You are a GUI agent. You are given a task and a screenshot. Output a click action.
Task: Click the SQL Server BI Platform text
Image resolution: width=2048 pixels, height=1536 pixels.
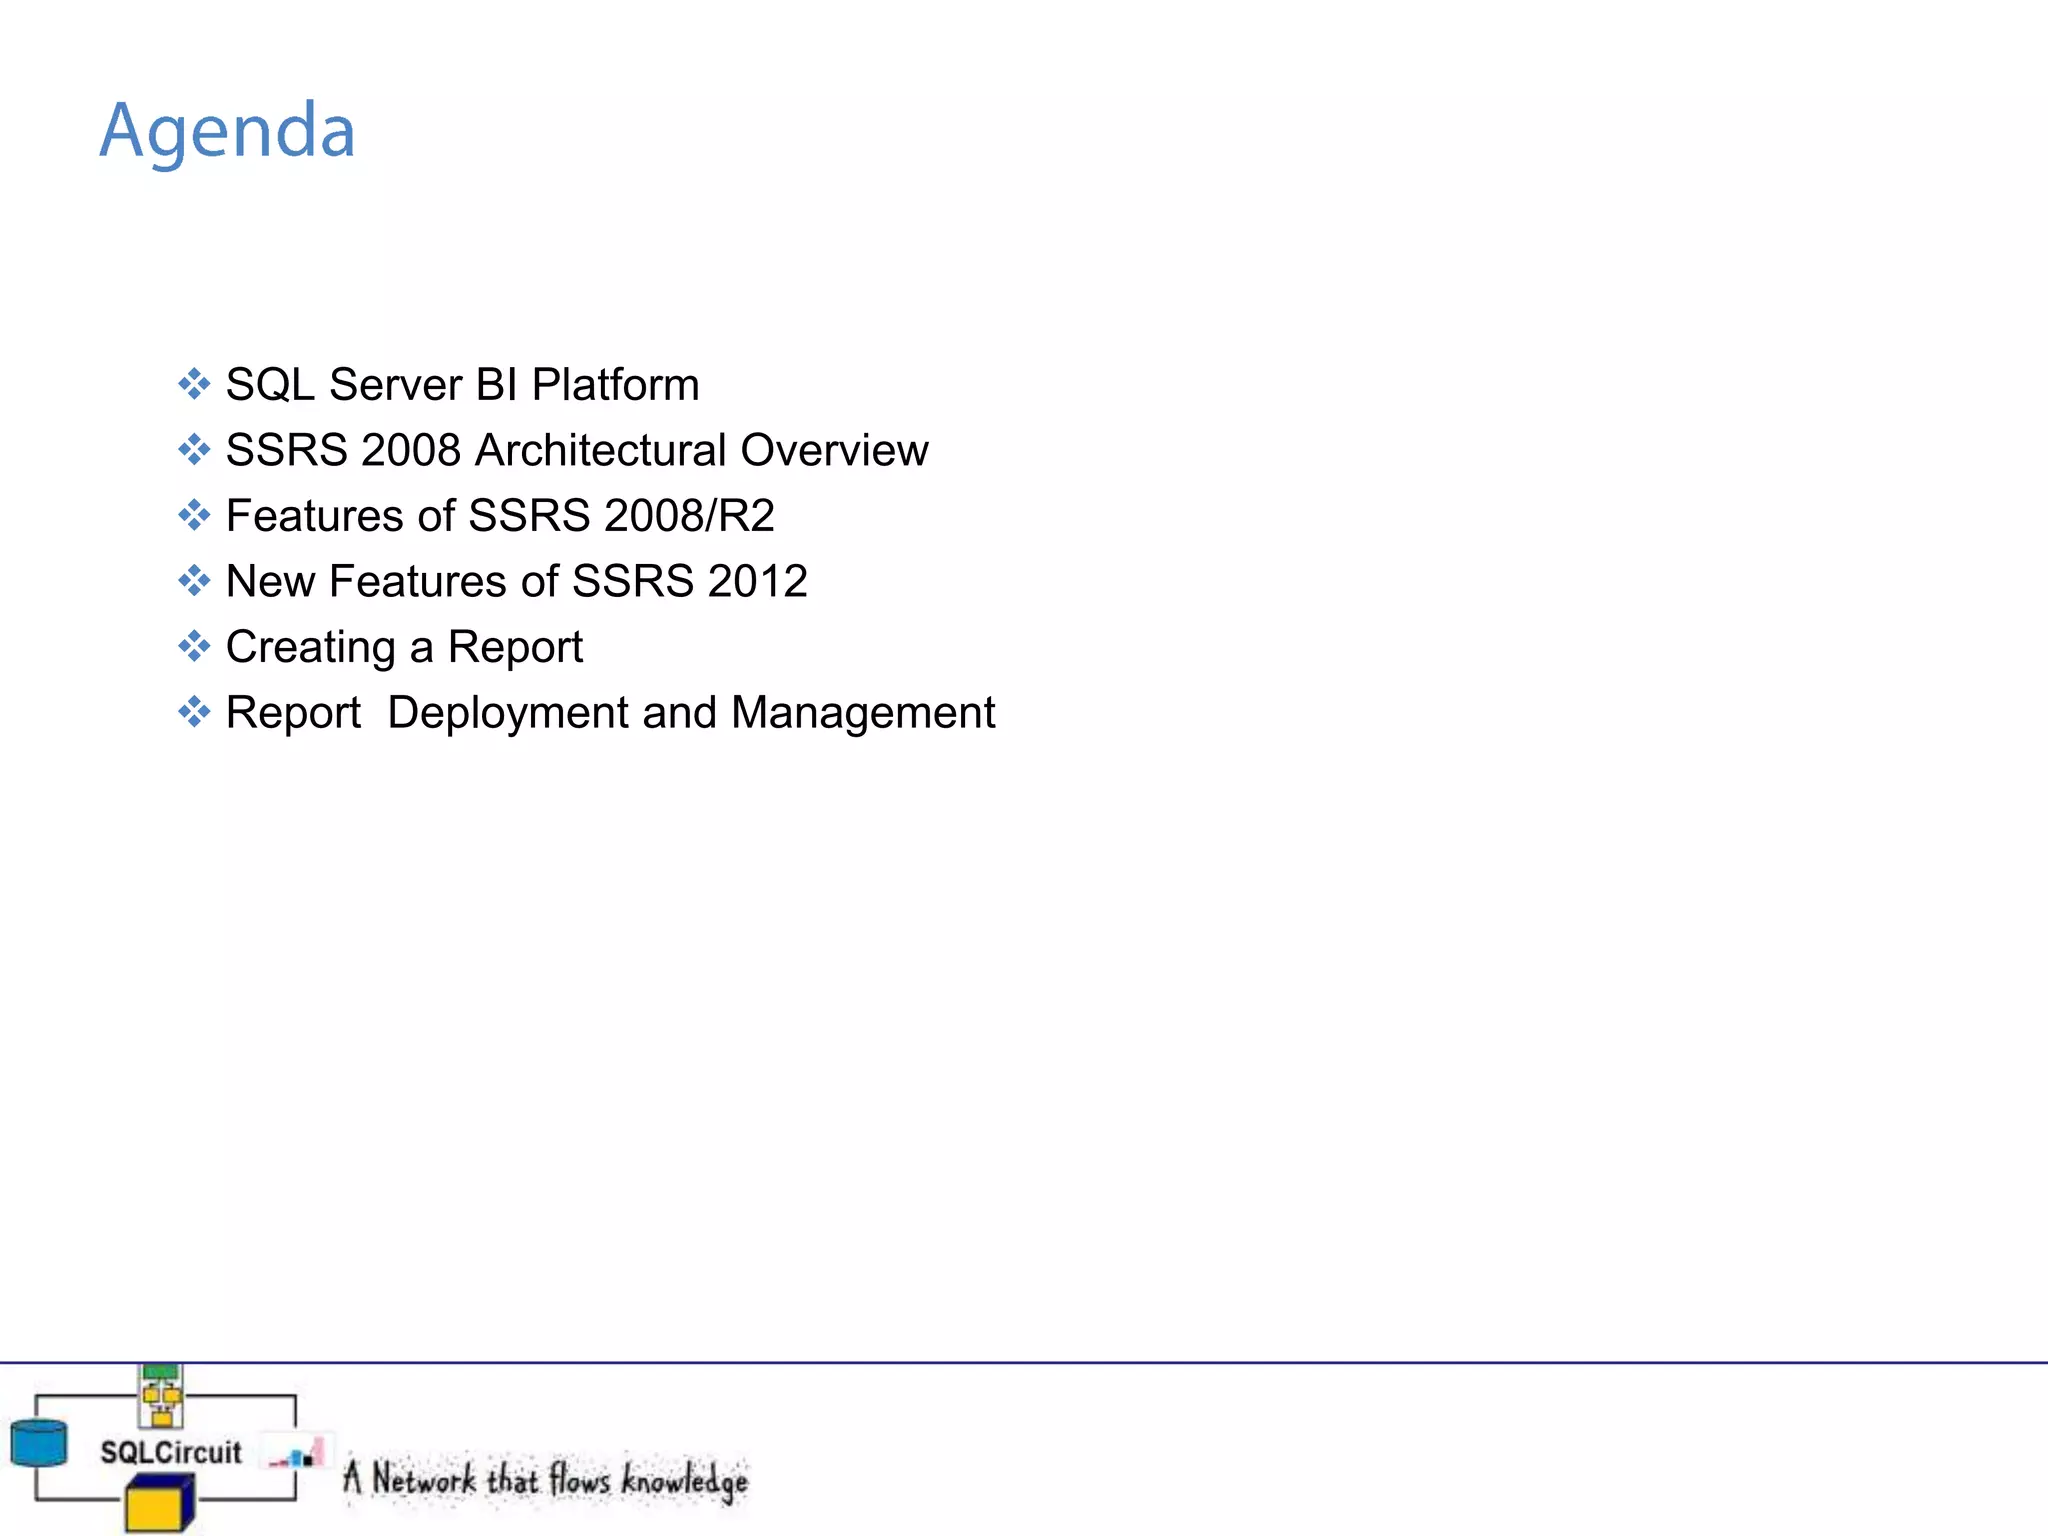pos(462,385)
